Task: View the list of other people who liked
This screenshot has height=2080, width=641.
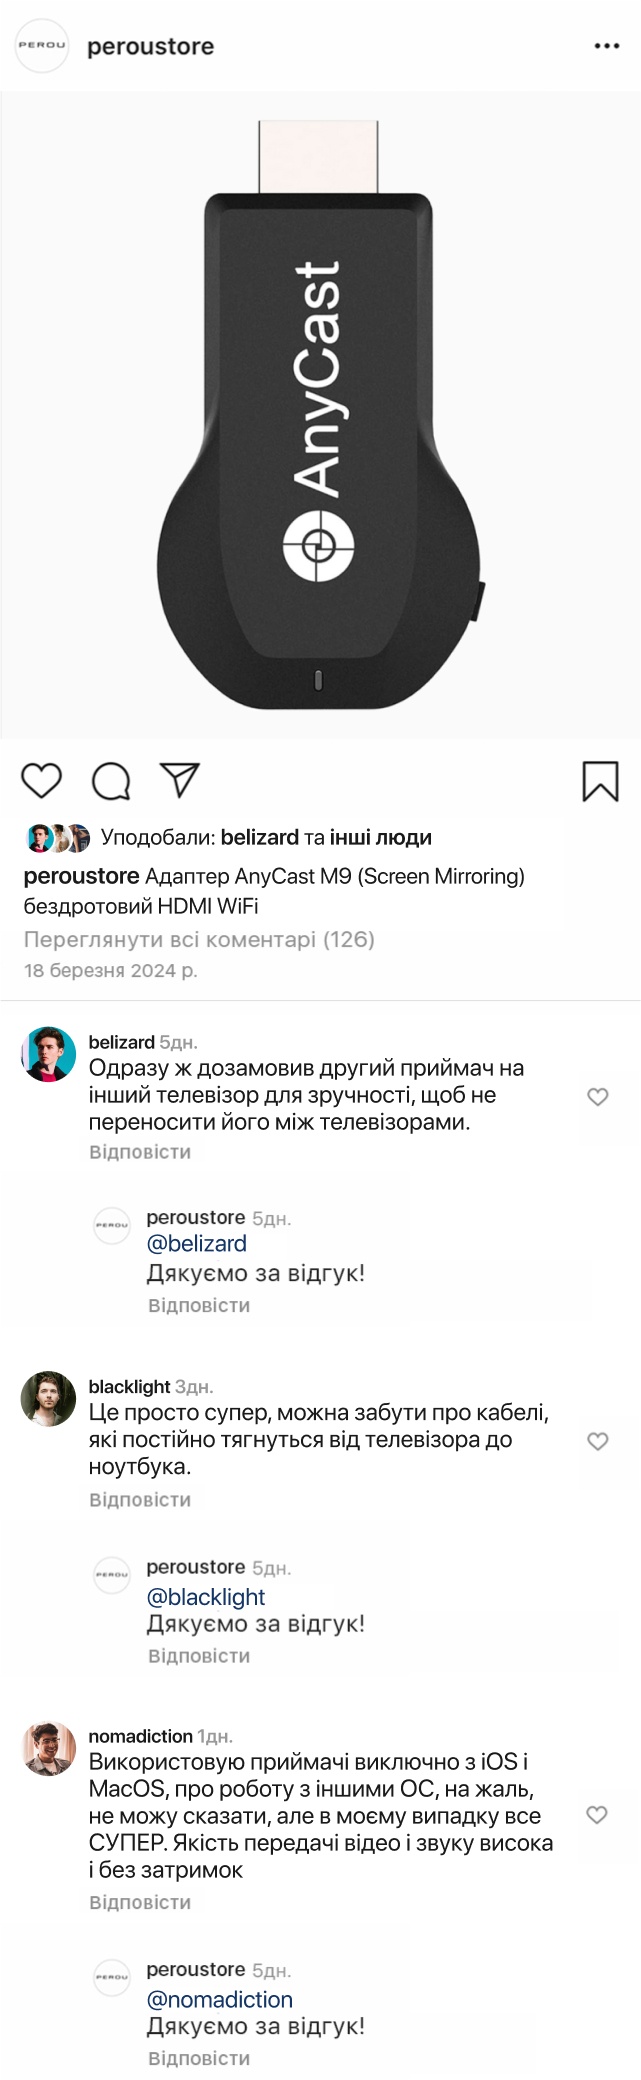Action: [x=381, y=837]
